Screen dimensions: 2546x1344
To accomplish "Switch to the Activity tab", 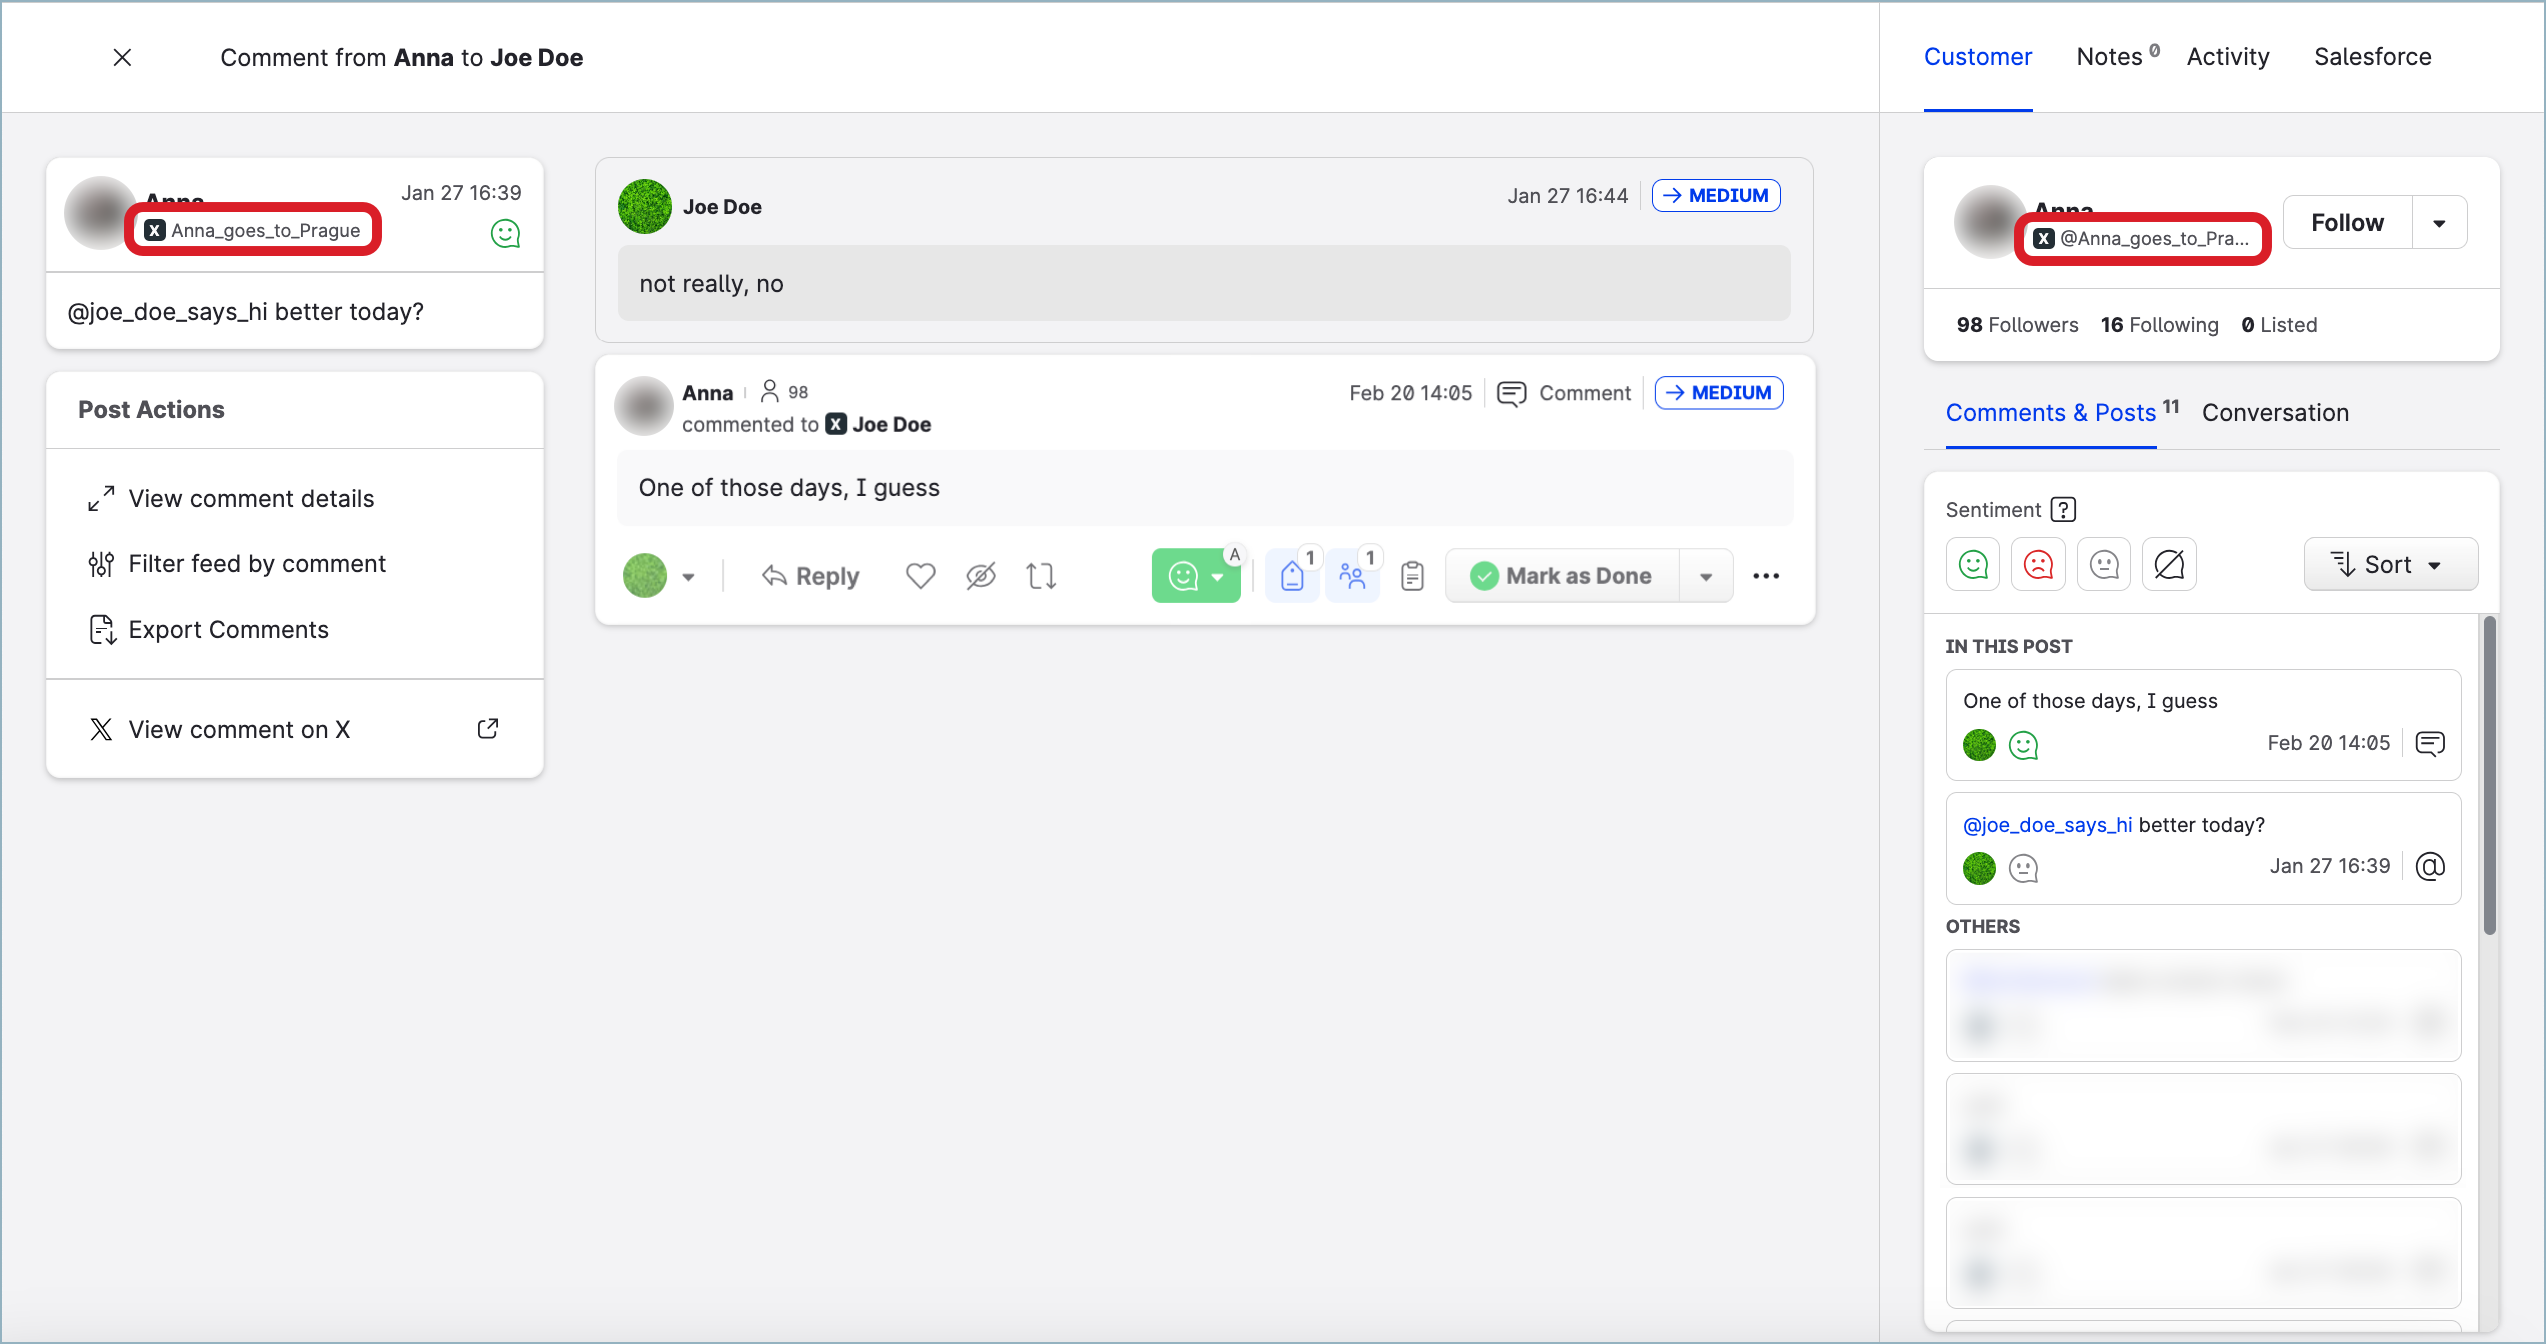I will 2227,57.
